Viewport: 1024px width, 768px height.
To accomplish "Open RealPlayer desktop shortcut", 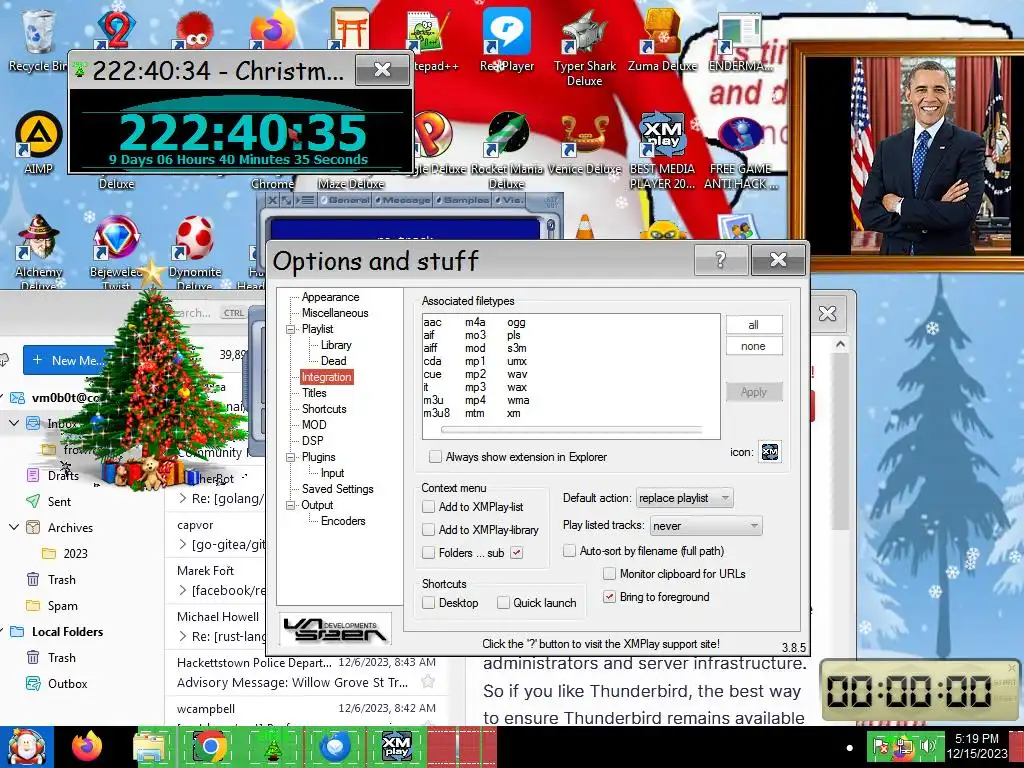I will pyautogui.click(x=506, y=39).
